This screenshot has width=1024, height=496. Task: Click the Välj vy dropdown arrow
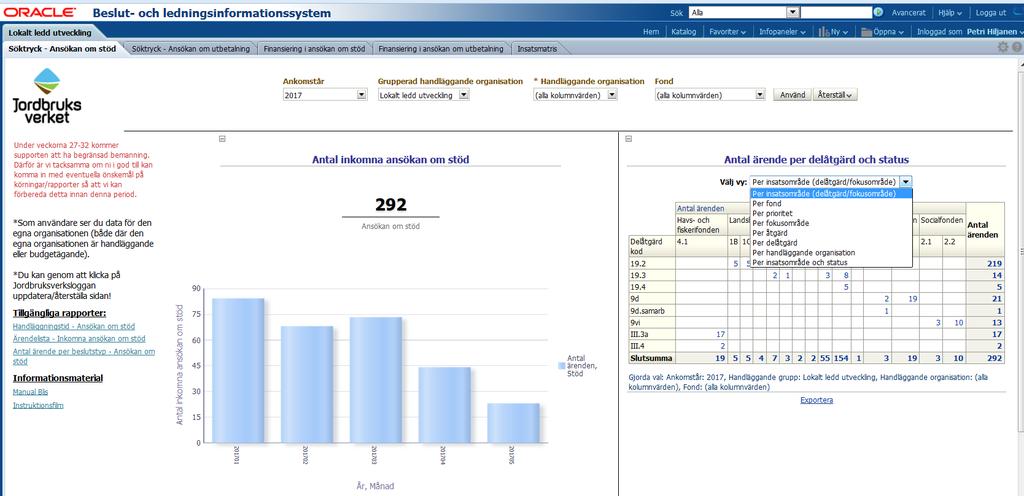[x=906, y=182]
